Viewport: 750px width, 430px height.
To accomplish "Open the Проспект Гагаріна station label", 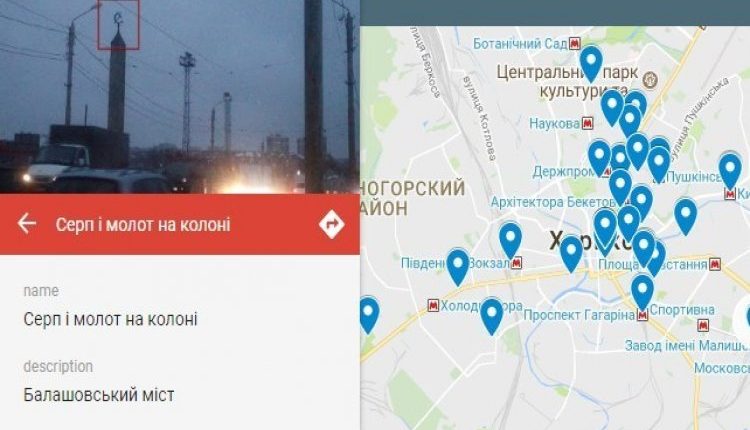I will (579, 315).
